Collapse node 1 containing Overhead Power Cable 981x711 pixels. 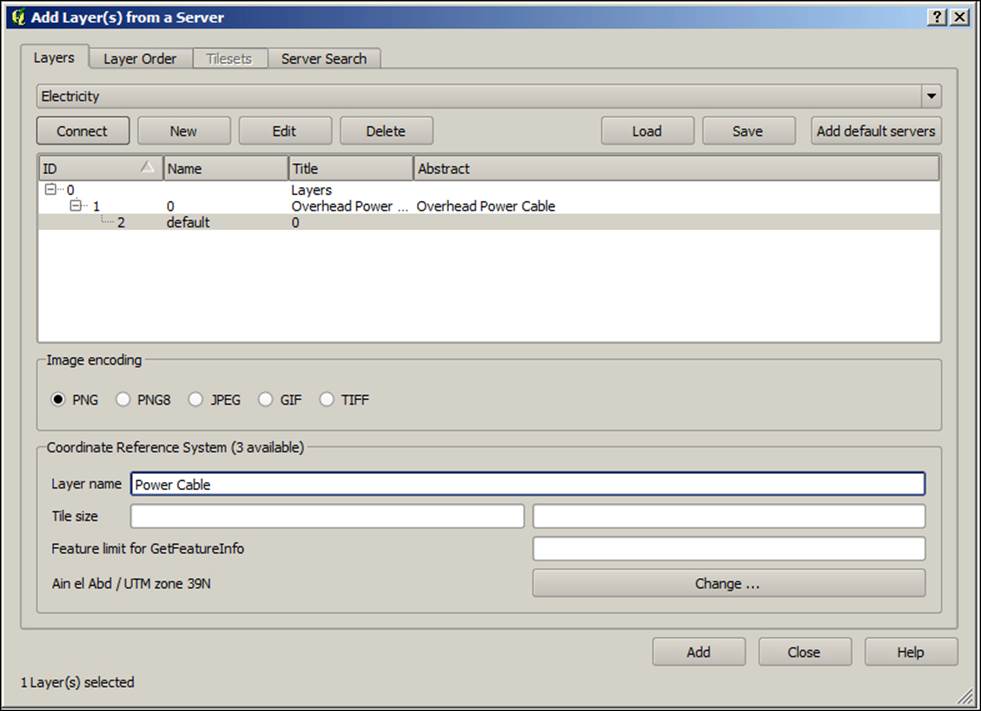coord(76,205)
